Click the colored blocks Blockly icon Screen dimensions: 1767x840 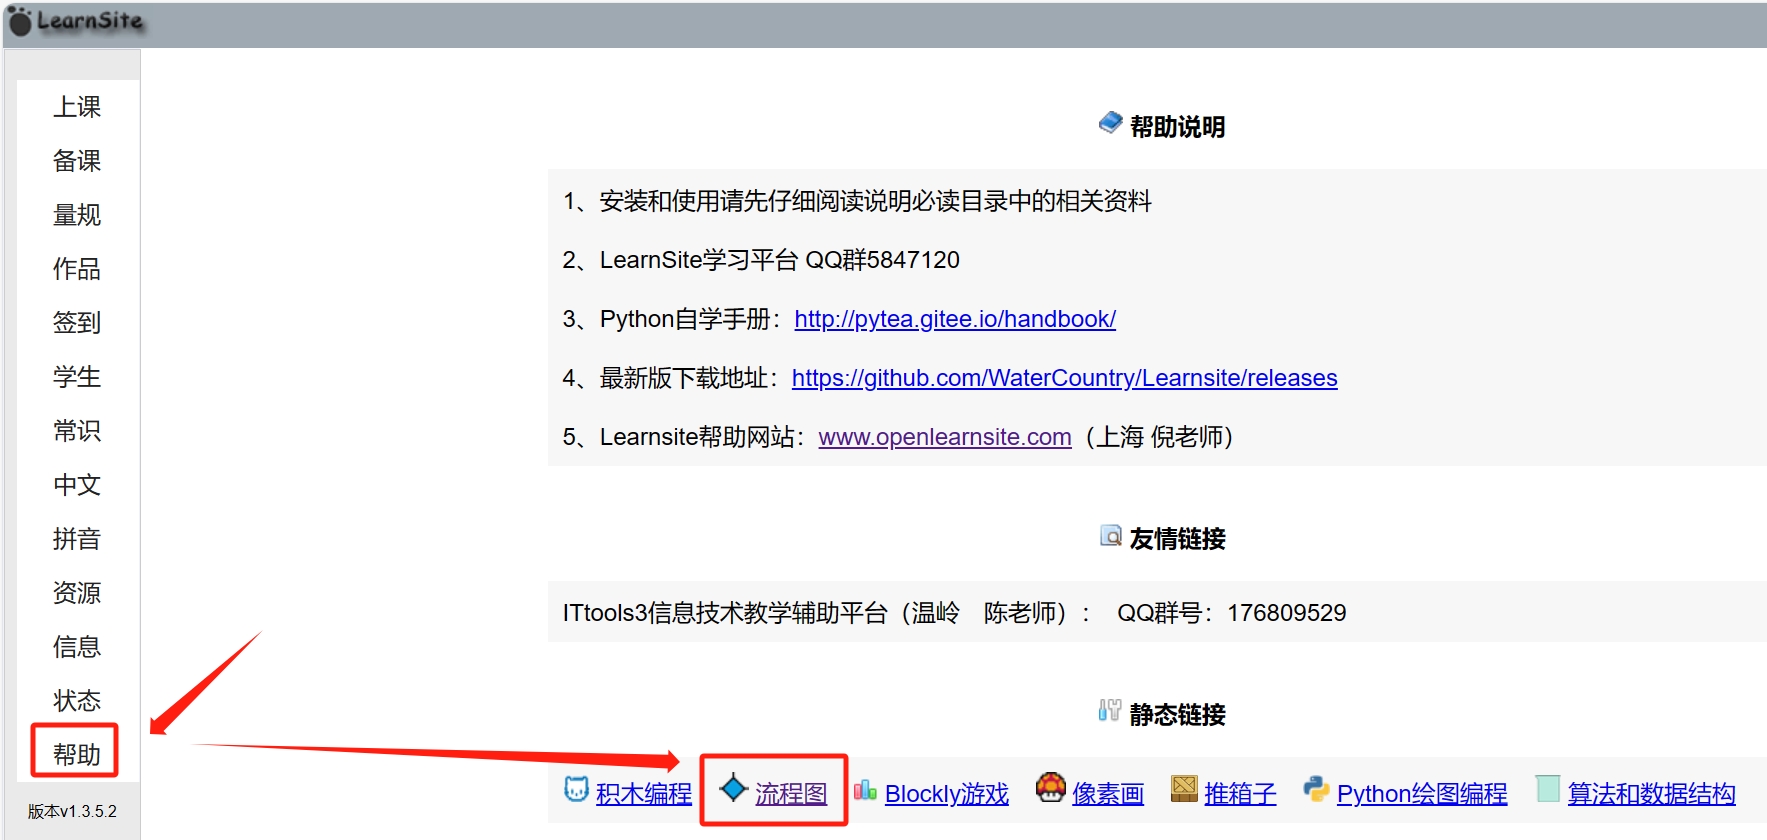[x=865, y=790]
